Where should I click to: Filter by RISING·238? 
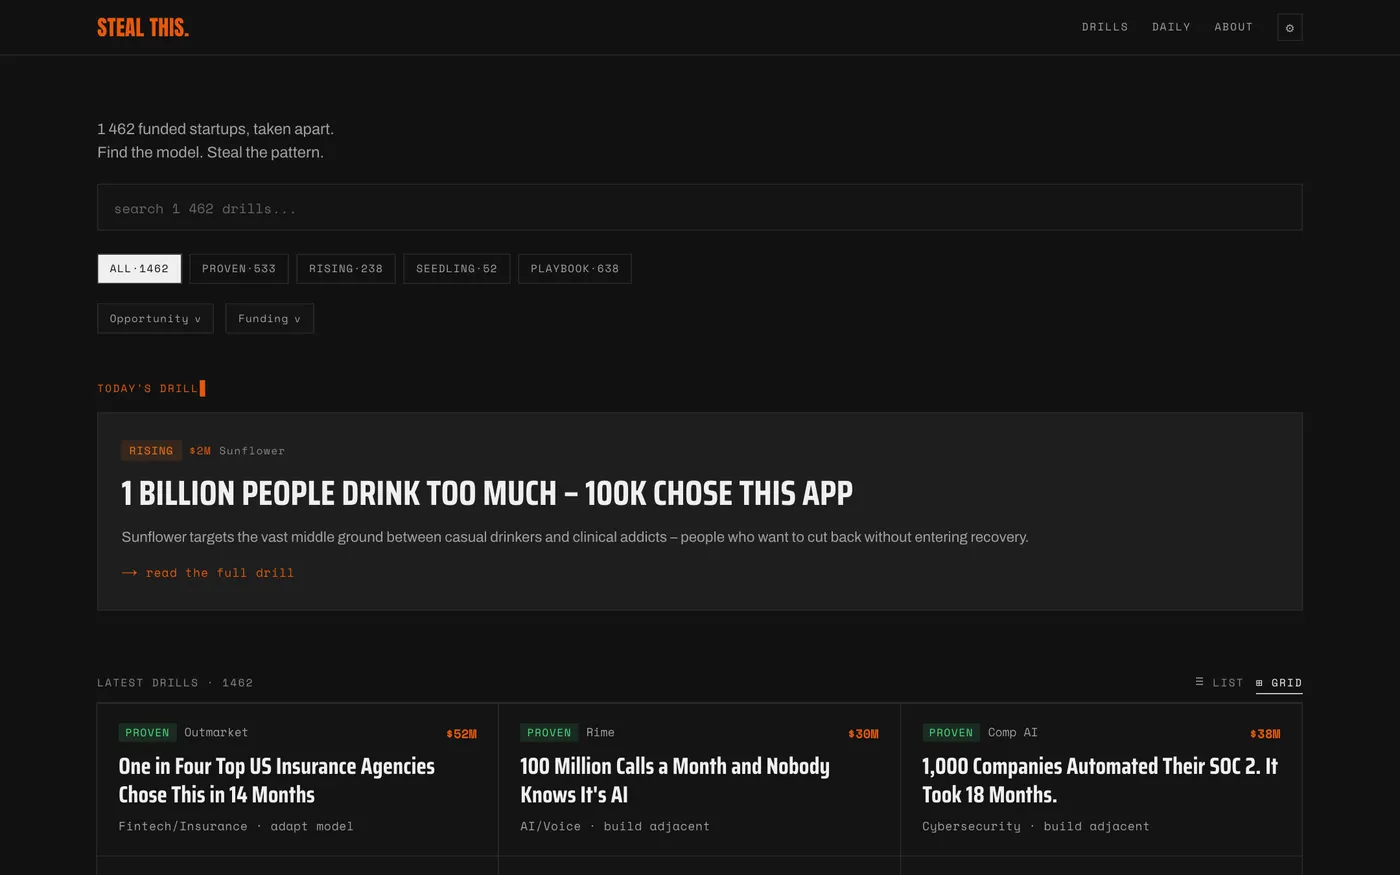[346, 268]
